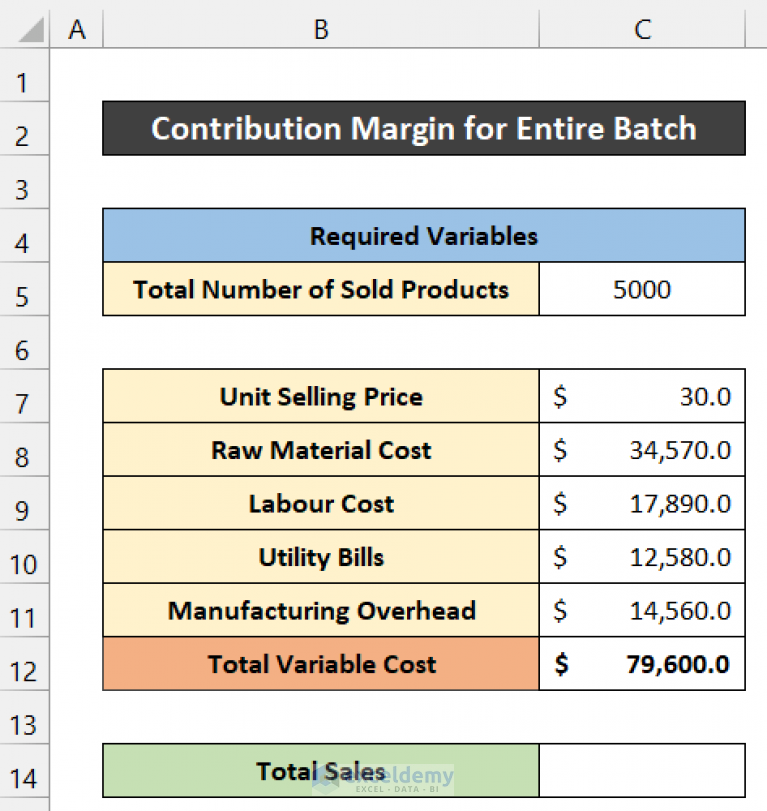Image resolution: width=767 pixels, height=811 pixels.
Task: Select the empty cell beside Total Sales
Action: pos(641,771)
